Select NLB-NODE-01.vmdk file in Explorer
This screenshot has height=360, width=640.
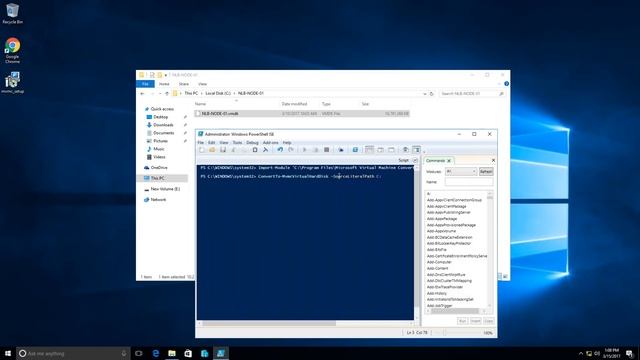click(302, 113)
